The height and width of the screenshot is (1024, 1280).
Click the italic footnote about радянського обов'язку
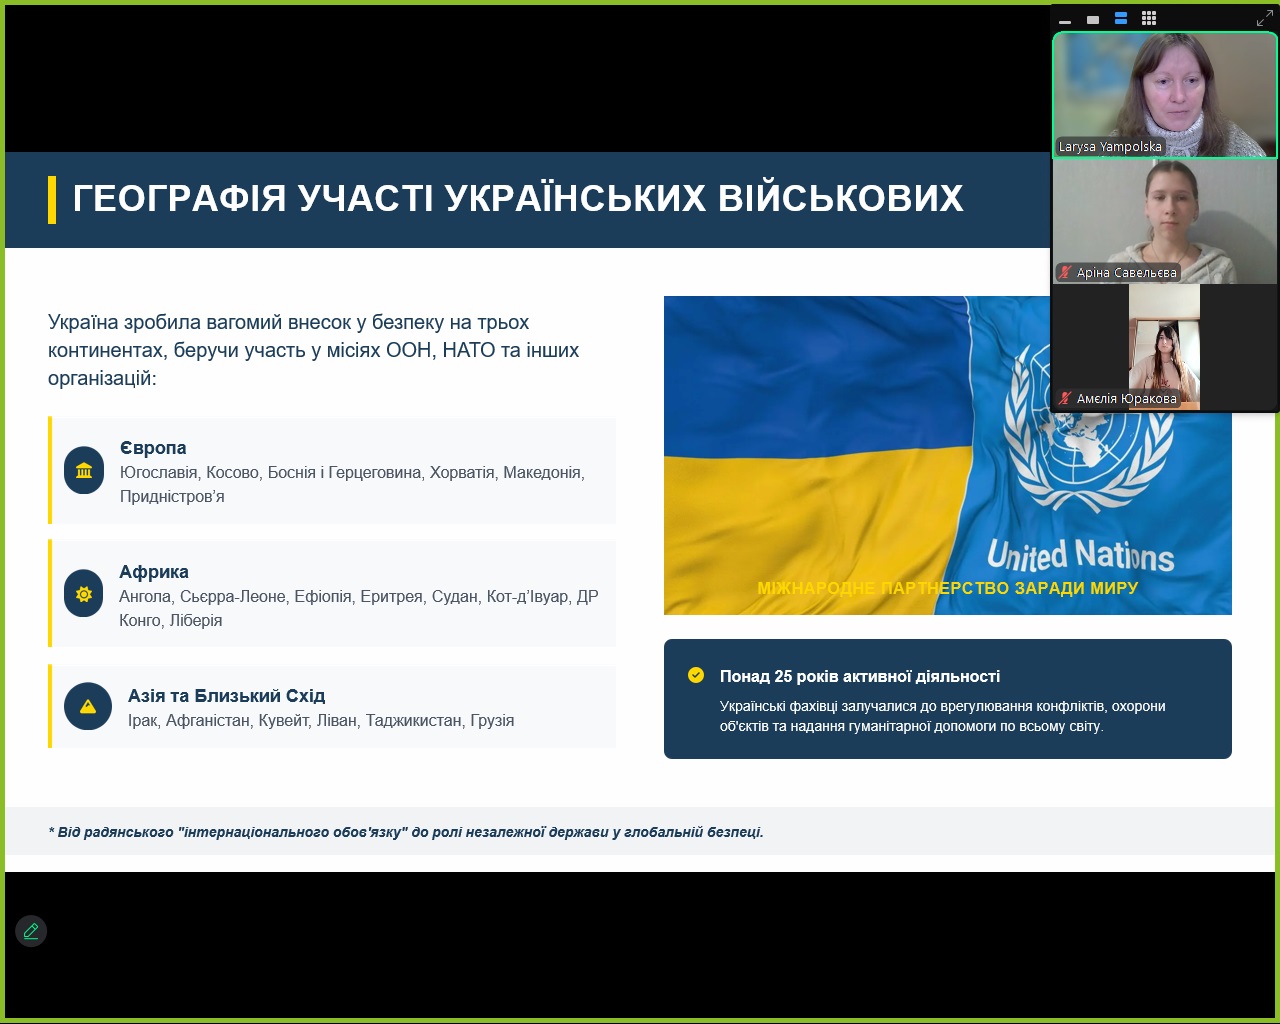coord(405,832)
